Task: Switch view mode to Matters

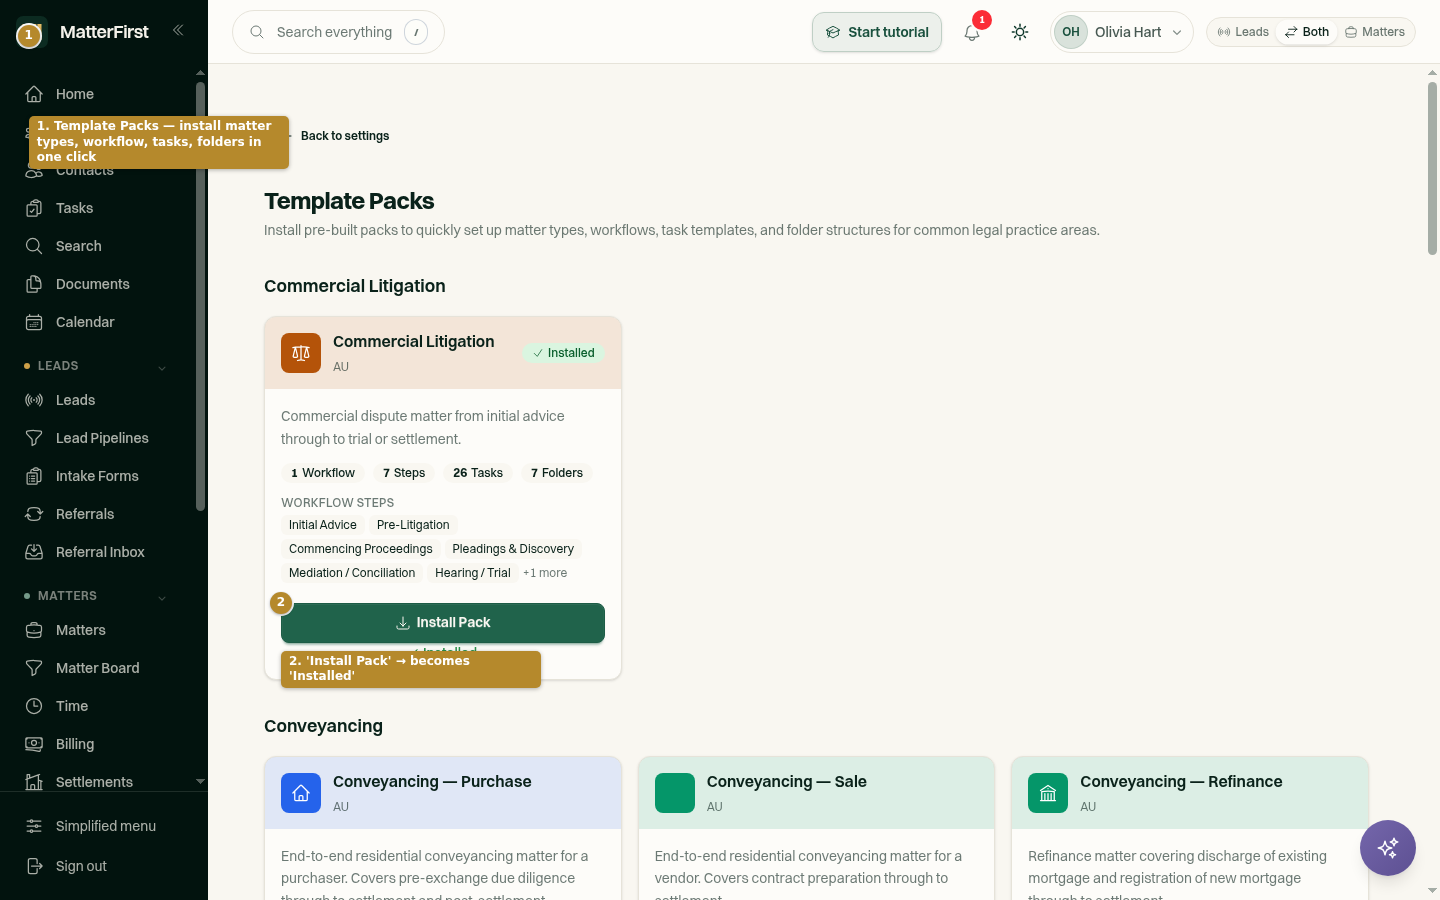Action: pos(1375,32)
